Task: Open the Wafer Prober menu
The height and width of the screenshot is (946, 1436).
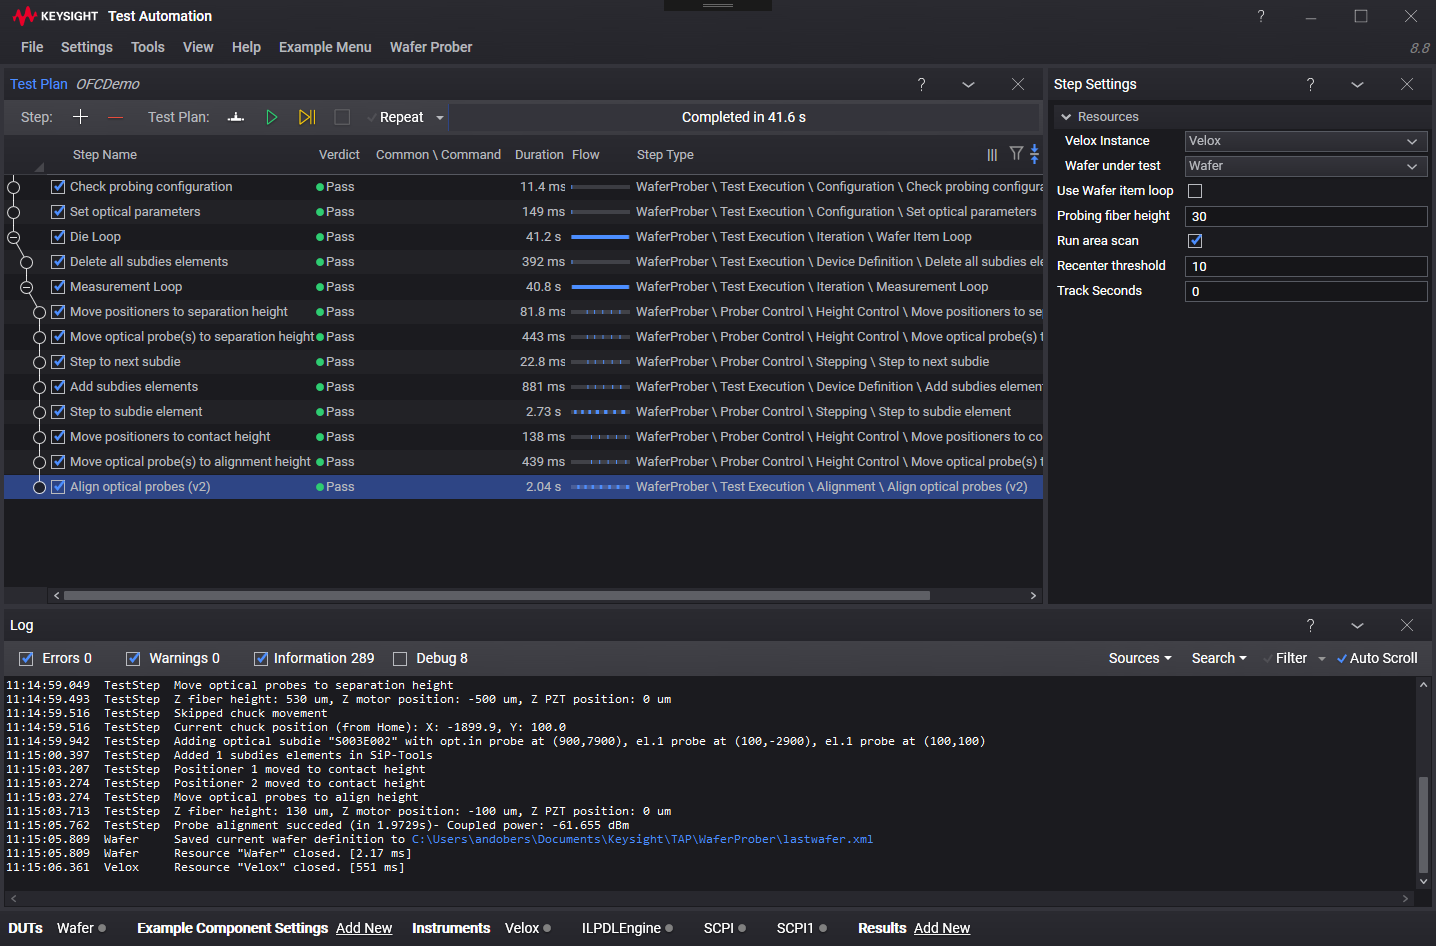Action: (x=430, y=47)
